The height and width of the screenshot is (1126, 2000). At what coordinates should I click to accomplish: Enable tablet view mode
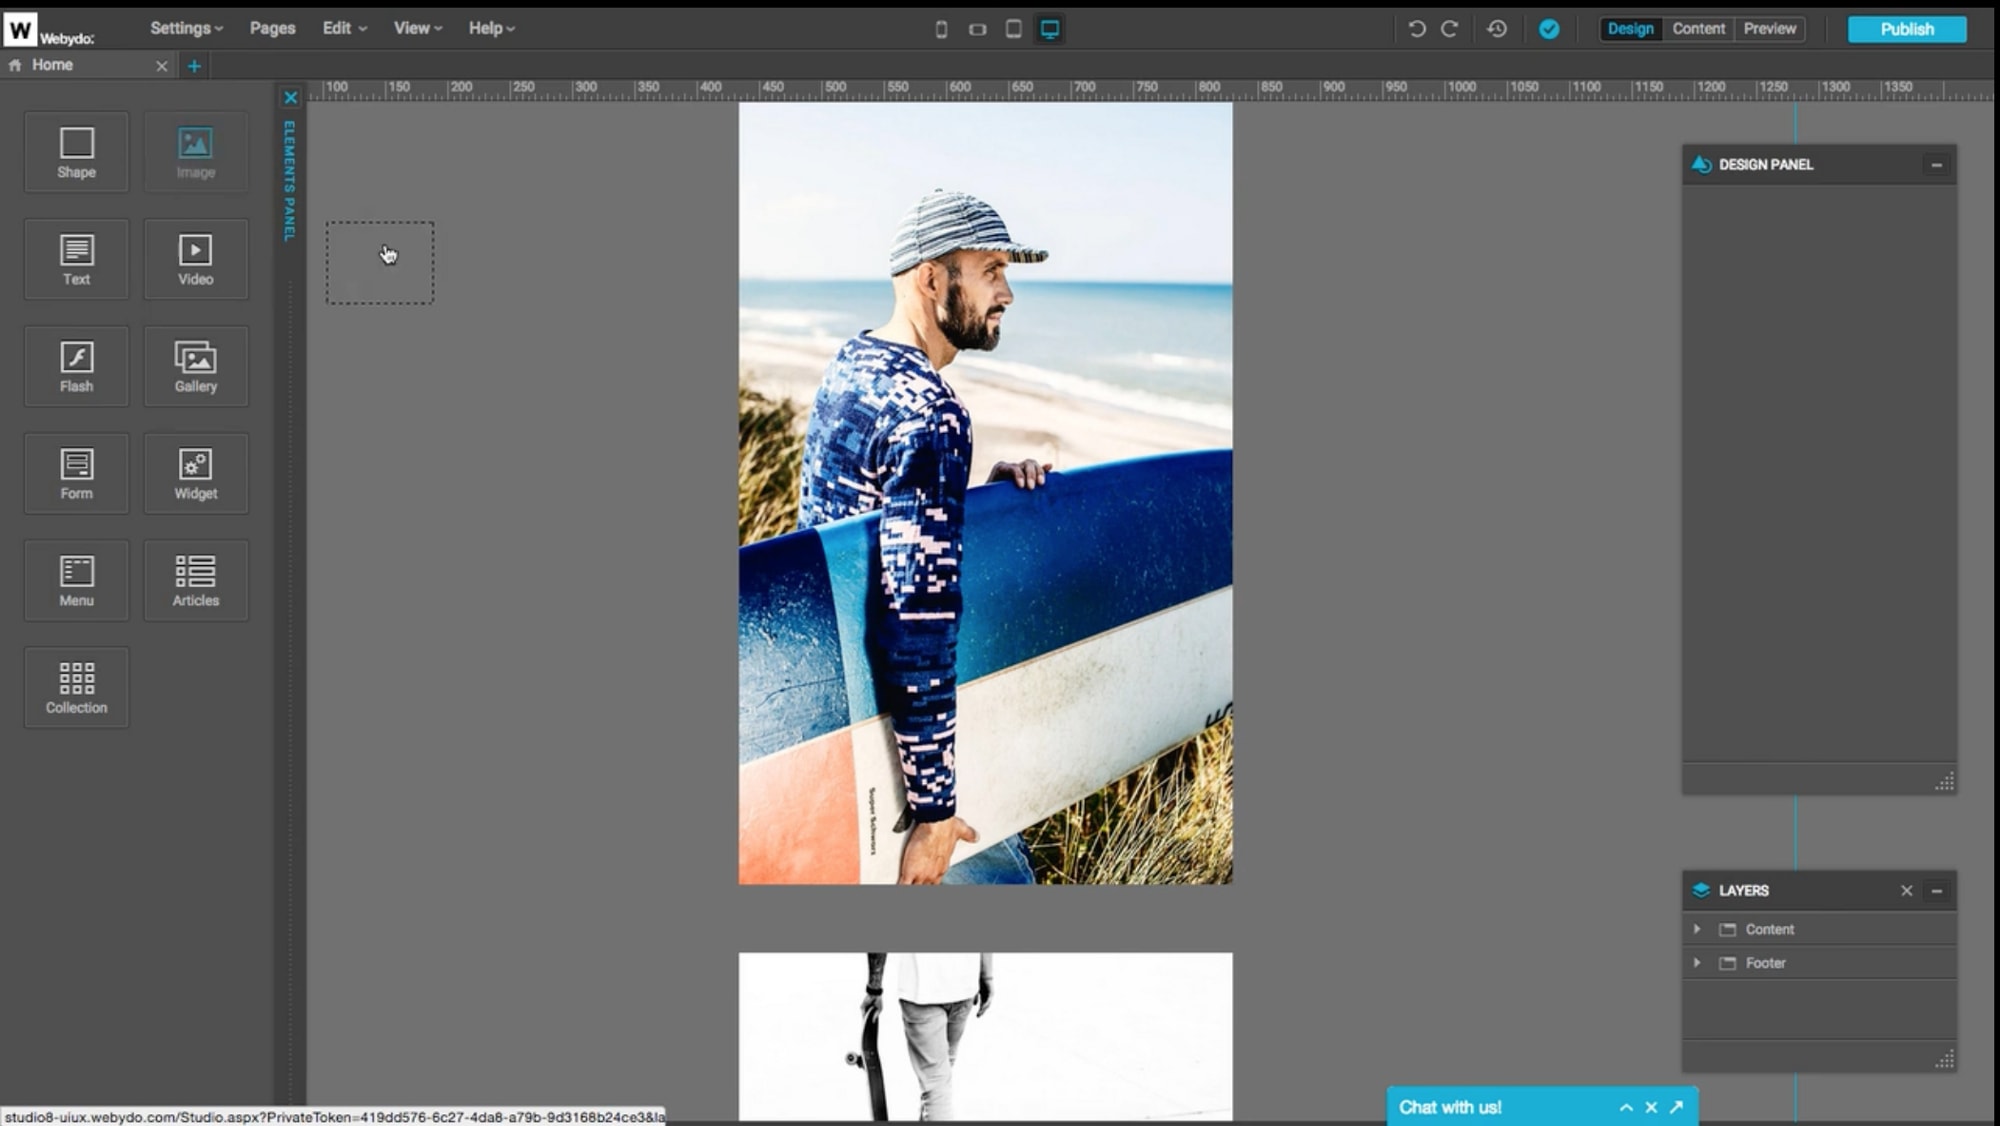tap(1013, 29)
